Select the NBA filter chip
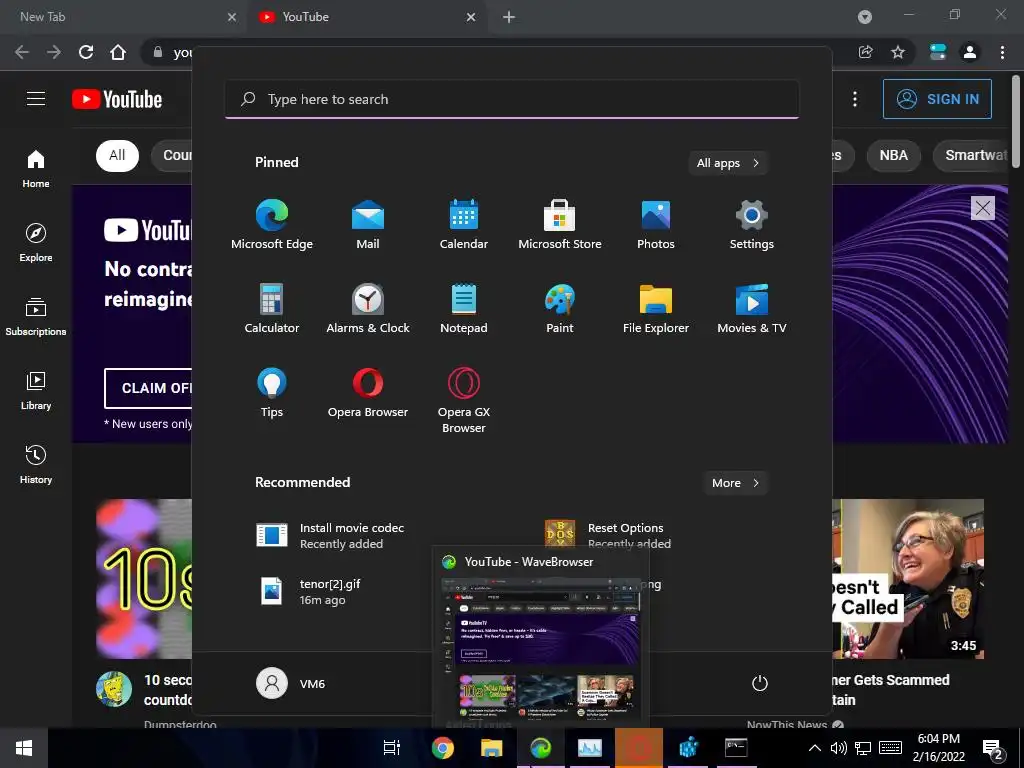This screenshot has height=768, width=1024. (x=893, y=155)
